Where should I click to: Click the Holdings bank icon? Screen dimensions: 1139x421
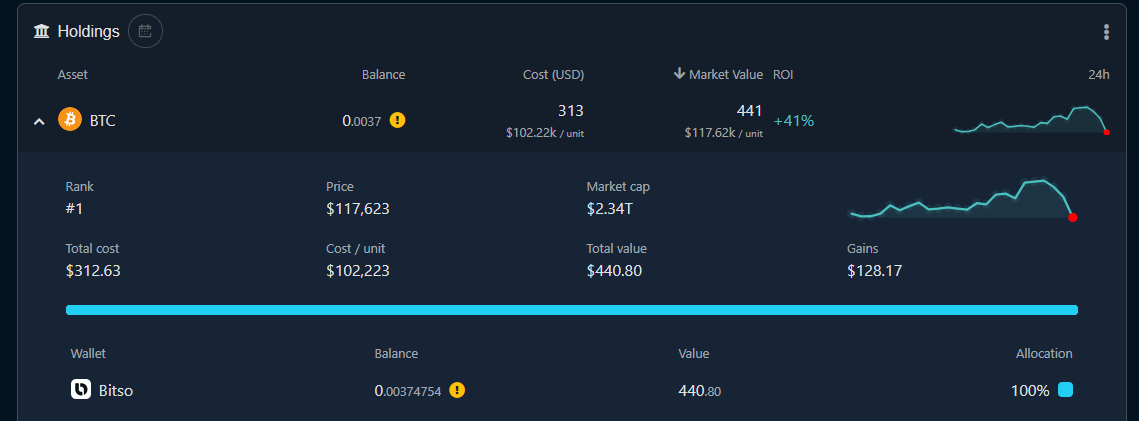pyautogui.click(x=42, y=32)
